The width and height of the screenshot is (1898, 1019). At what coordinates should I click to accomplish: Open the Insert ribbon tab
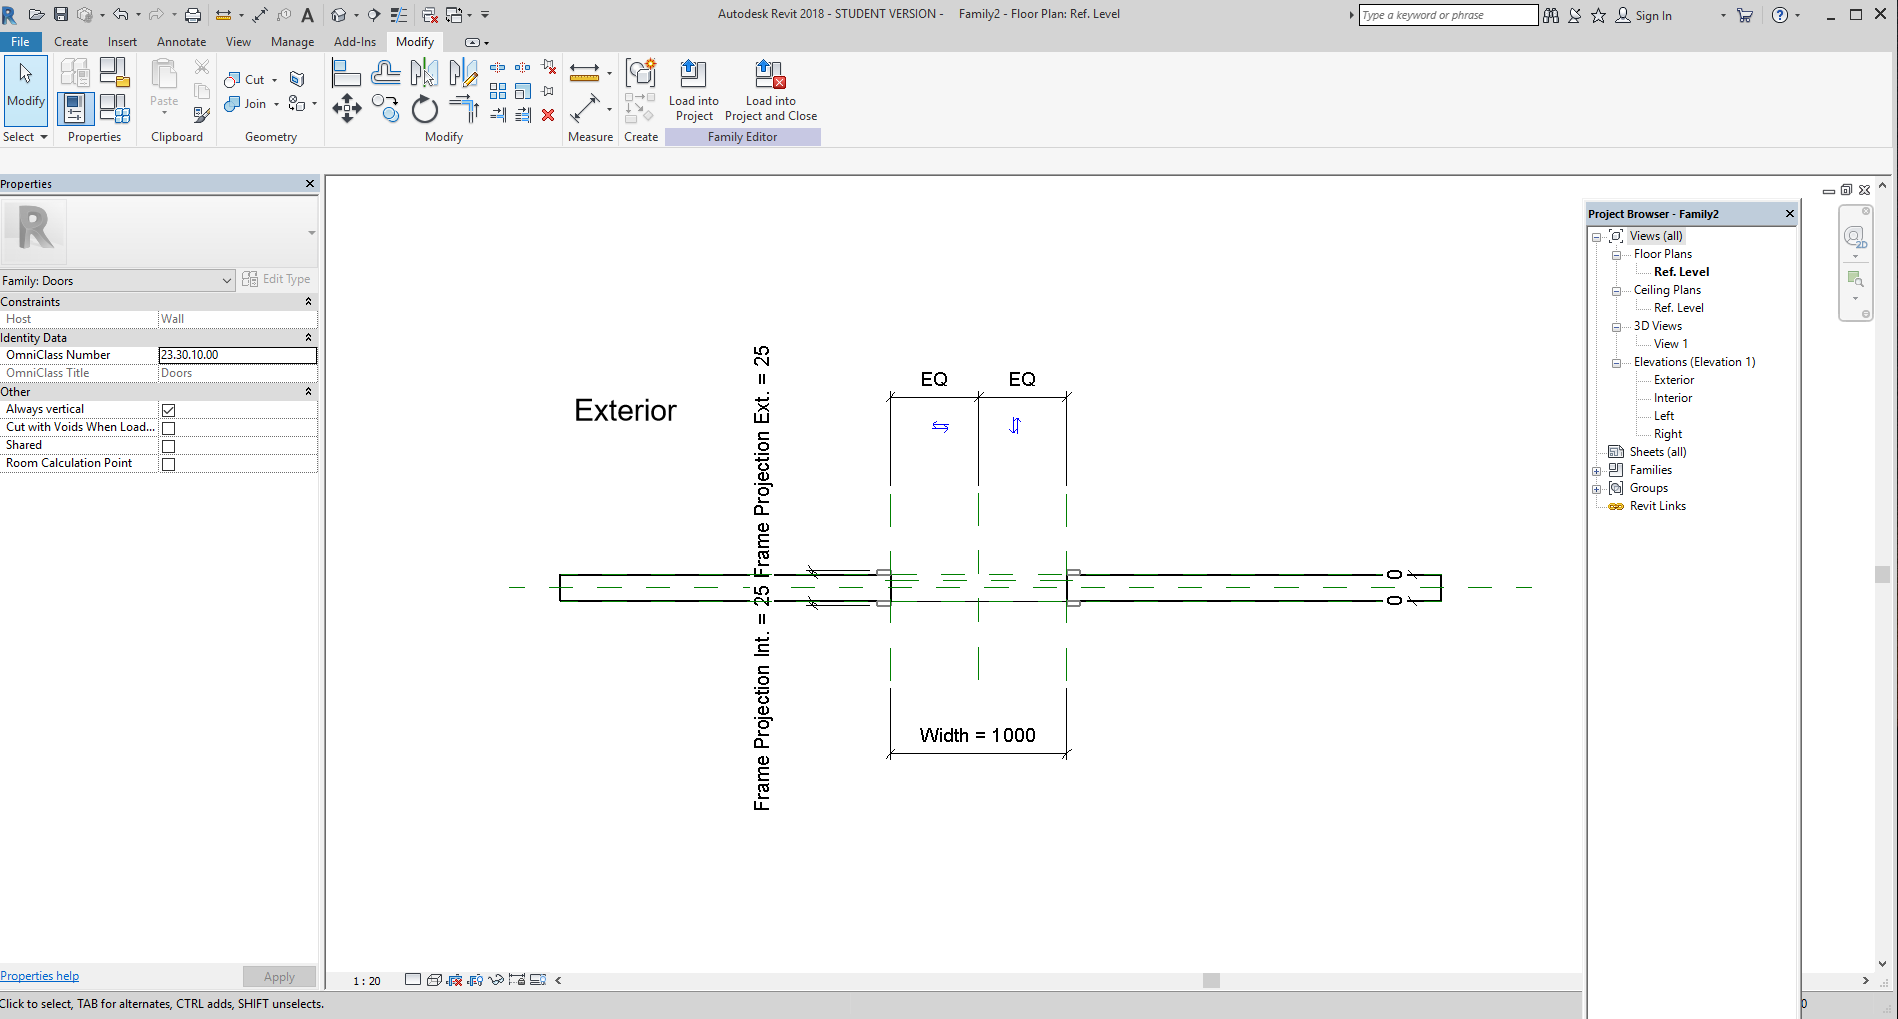click(x=123, y=42)
